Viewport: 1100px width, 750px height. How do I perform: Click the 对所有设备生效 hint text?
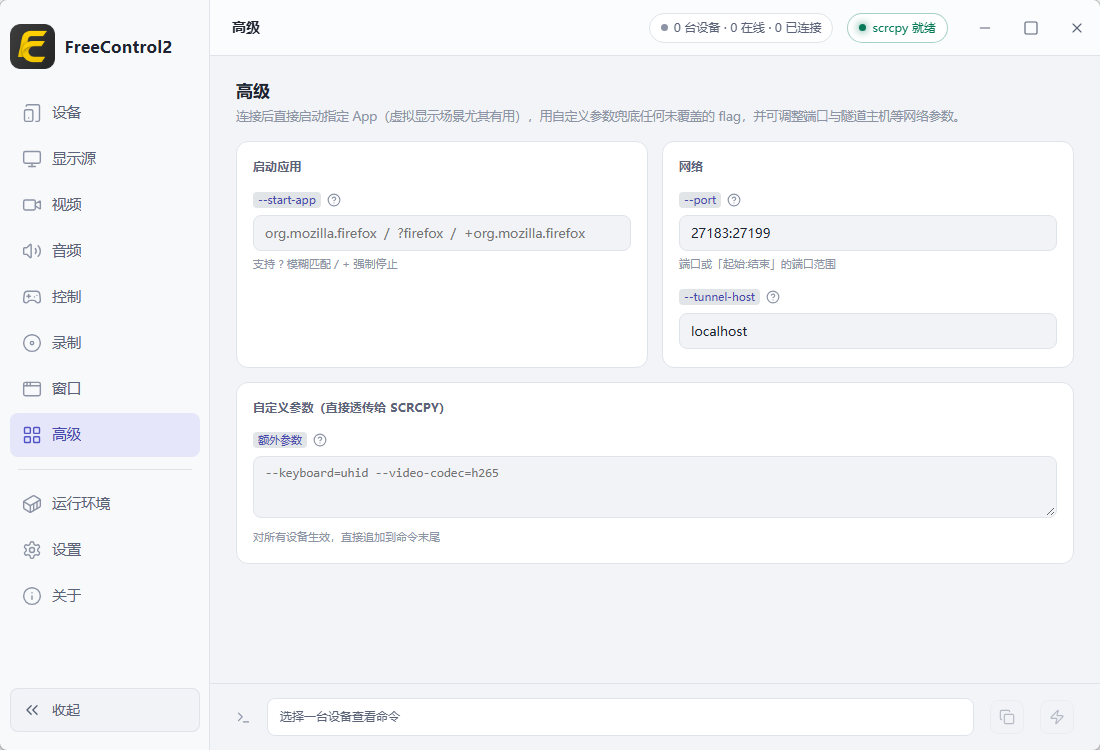[x=347, y=537]
